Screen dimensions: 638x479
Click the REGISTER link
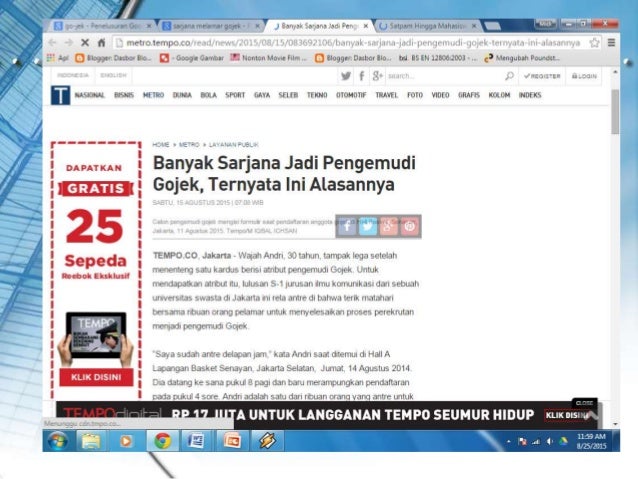click(542, 76)
